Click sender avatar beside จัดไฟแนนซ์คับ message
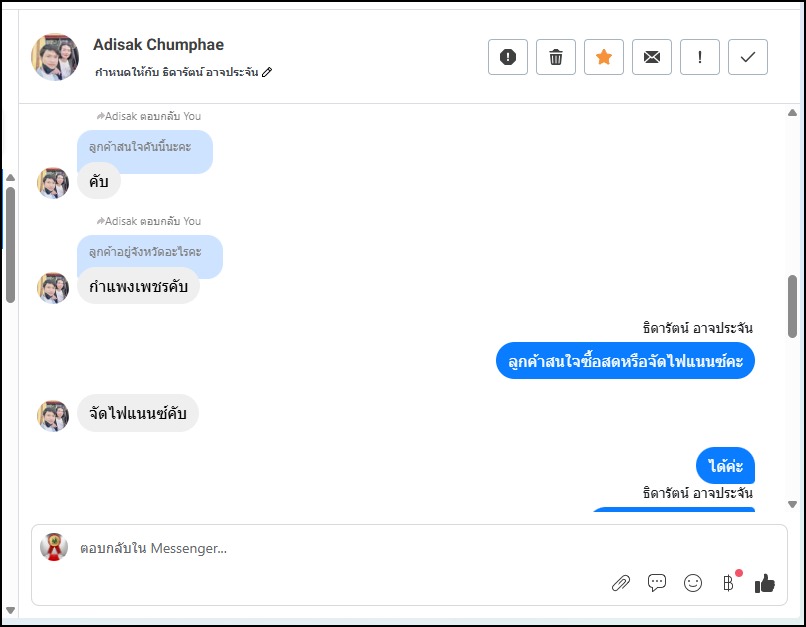Screen dimensions: 806x627 pyautogui.click(x=53, y=415)
